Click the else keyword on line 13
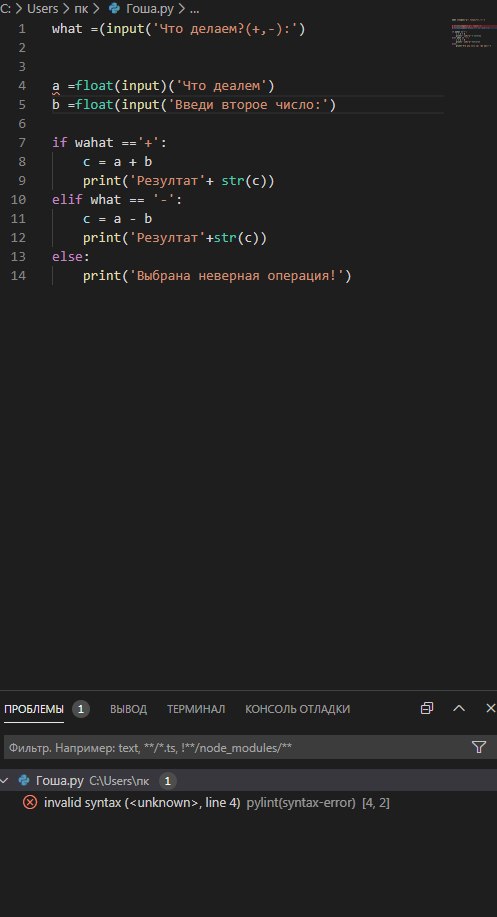The height and width of the screenshot is (917, 497). coord(67,256)
